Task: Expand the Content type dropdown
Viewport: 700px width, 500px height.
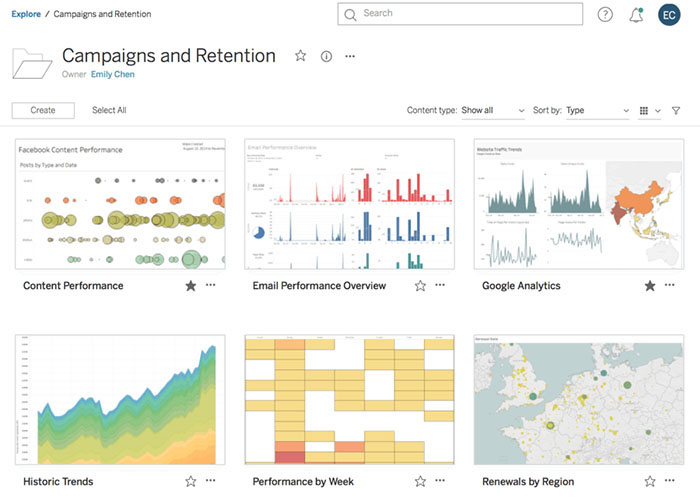Action: (x=492, y=111)
